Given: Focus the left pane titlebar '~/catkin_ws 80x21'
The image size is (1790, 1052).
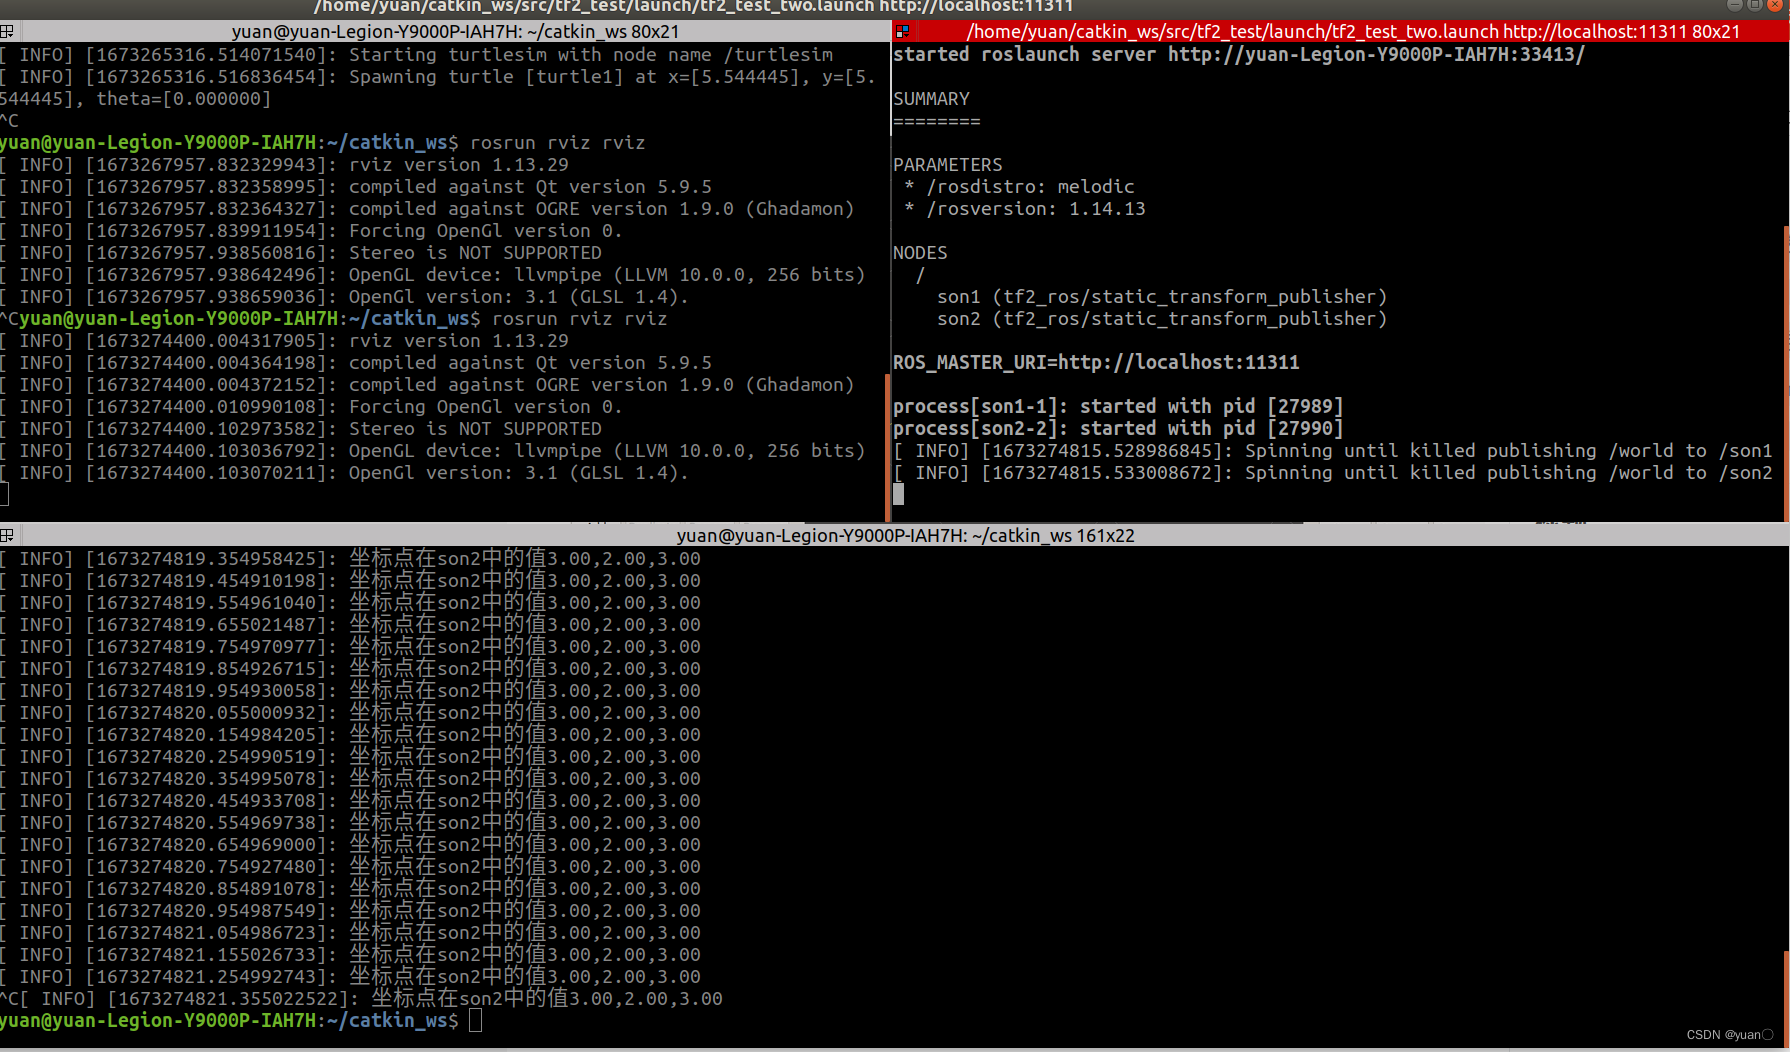Looking at the screenshot, I should (x=455, y=32).
